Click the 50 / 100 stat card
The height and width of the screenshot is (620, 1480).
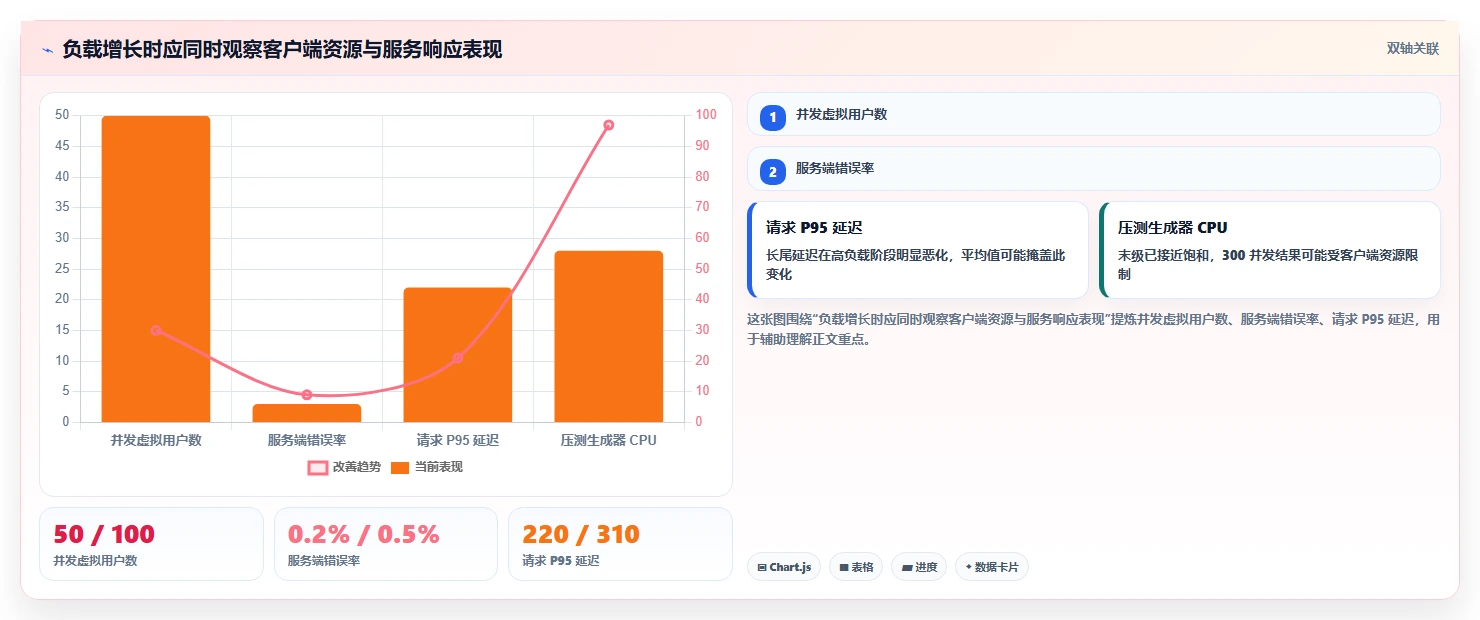(151, 544)
